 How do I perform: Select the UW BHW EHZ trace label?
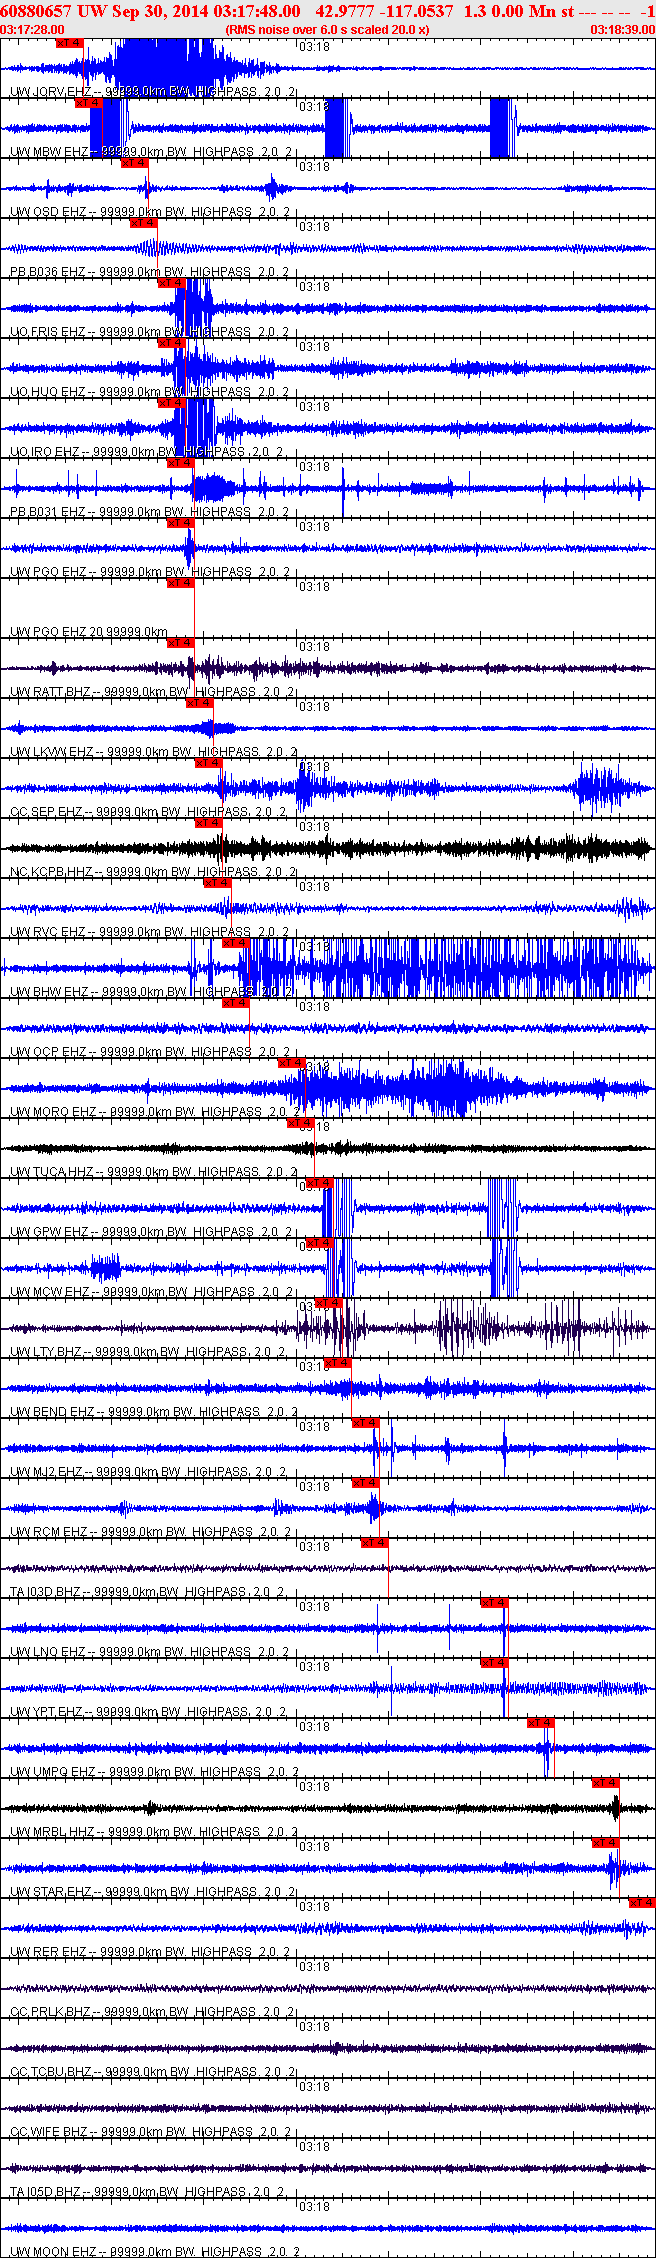[151, 992]
